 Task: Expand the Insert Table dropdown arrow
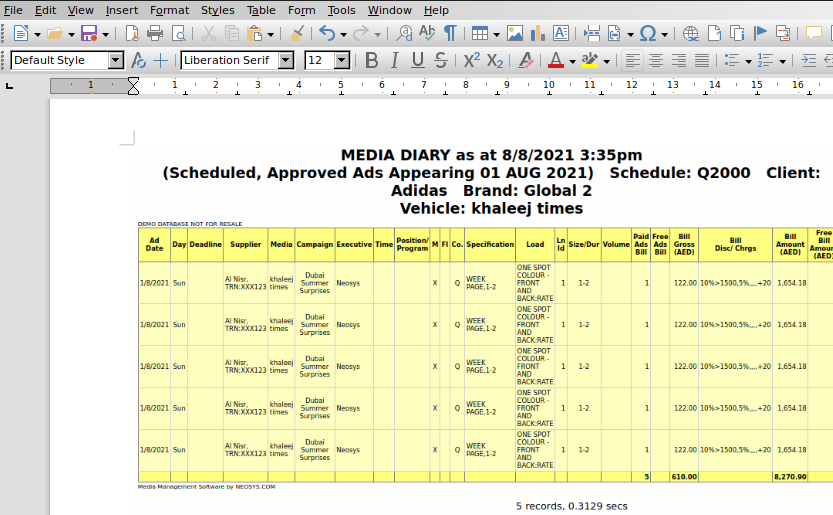click(496, 35)
